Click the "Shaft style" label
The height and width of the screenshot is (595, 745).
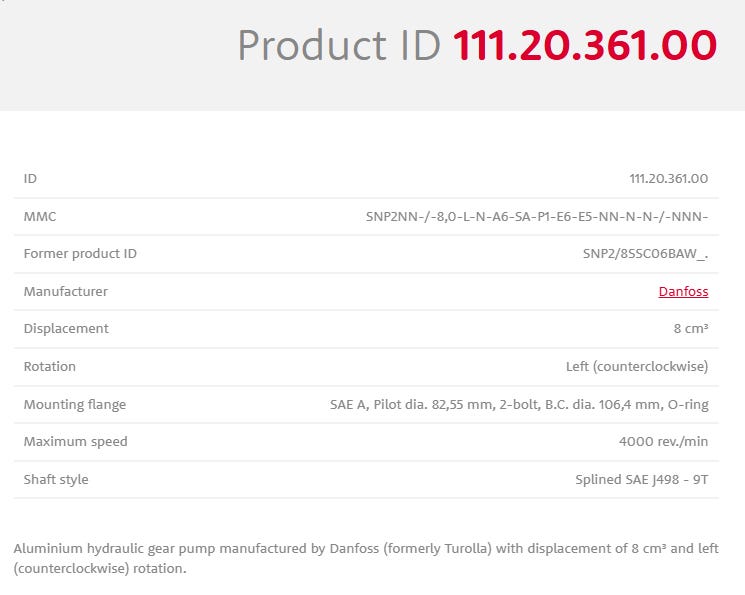tap(56, 480)
